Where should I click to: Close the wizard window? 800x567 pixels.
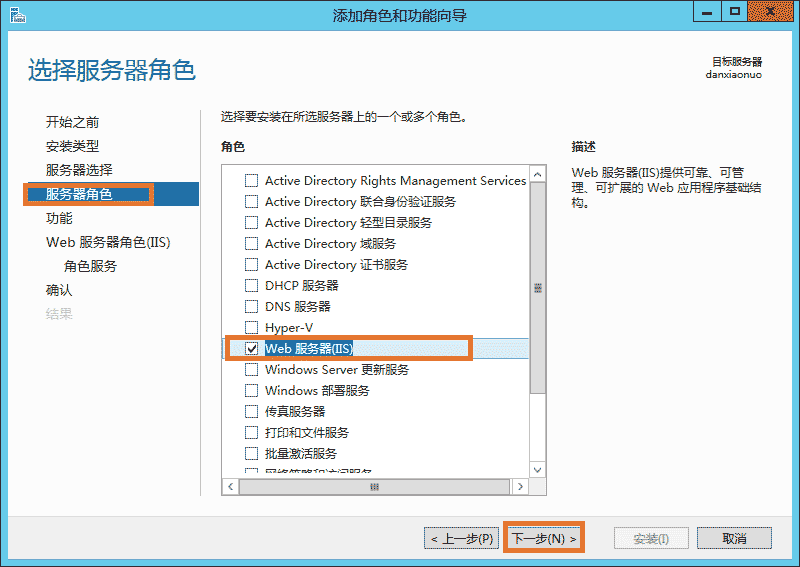click(773, 12)
